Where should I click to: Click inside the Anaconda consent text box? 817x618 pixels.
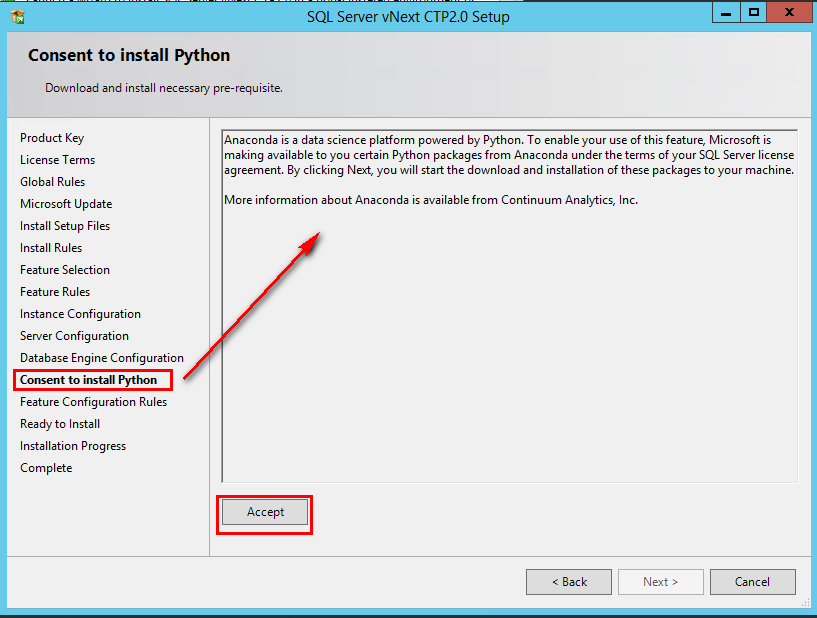click(510, 306)
